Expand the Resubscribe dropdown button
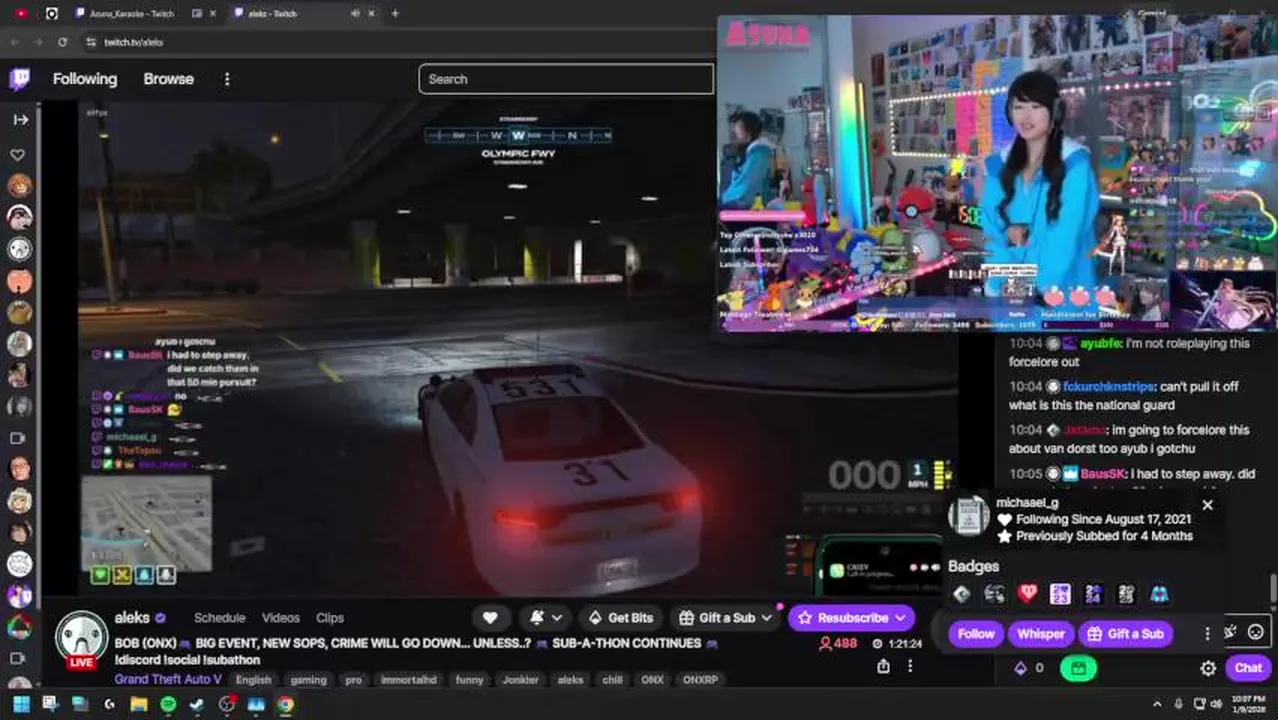 851,618
